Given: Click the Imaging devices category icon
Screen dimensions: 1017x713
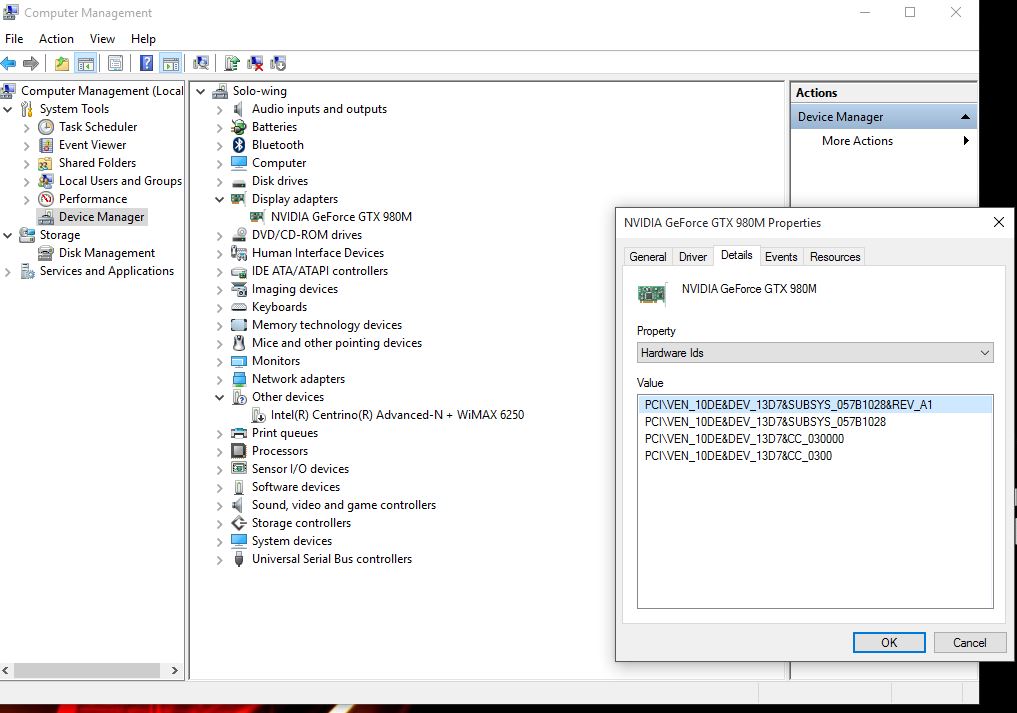Looking at the screenshot, I should pos(239,289).
